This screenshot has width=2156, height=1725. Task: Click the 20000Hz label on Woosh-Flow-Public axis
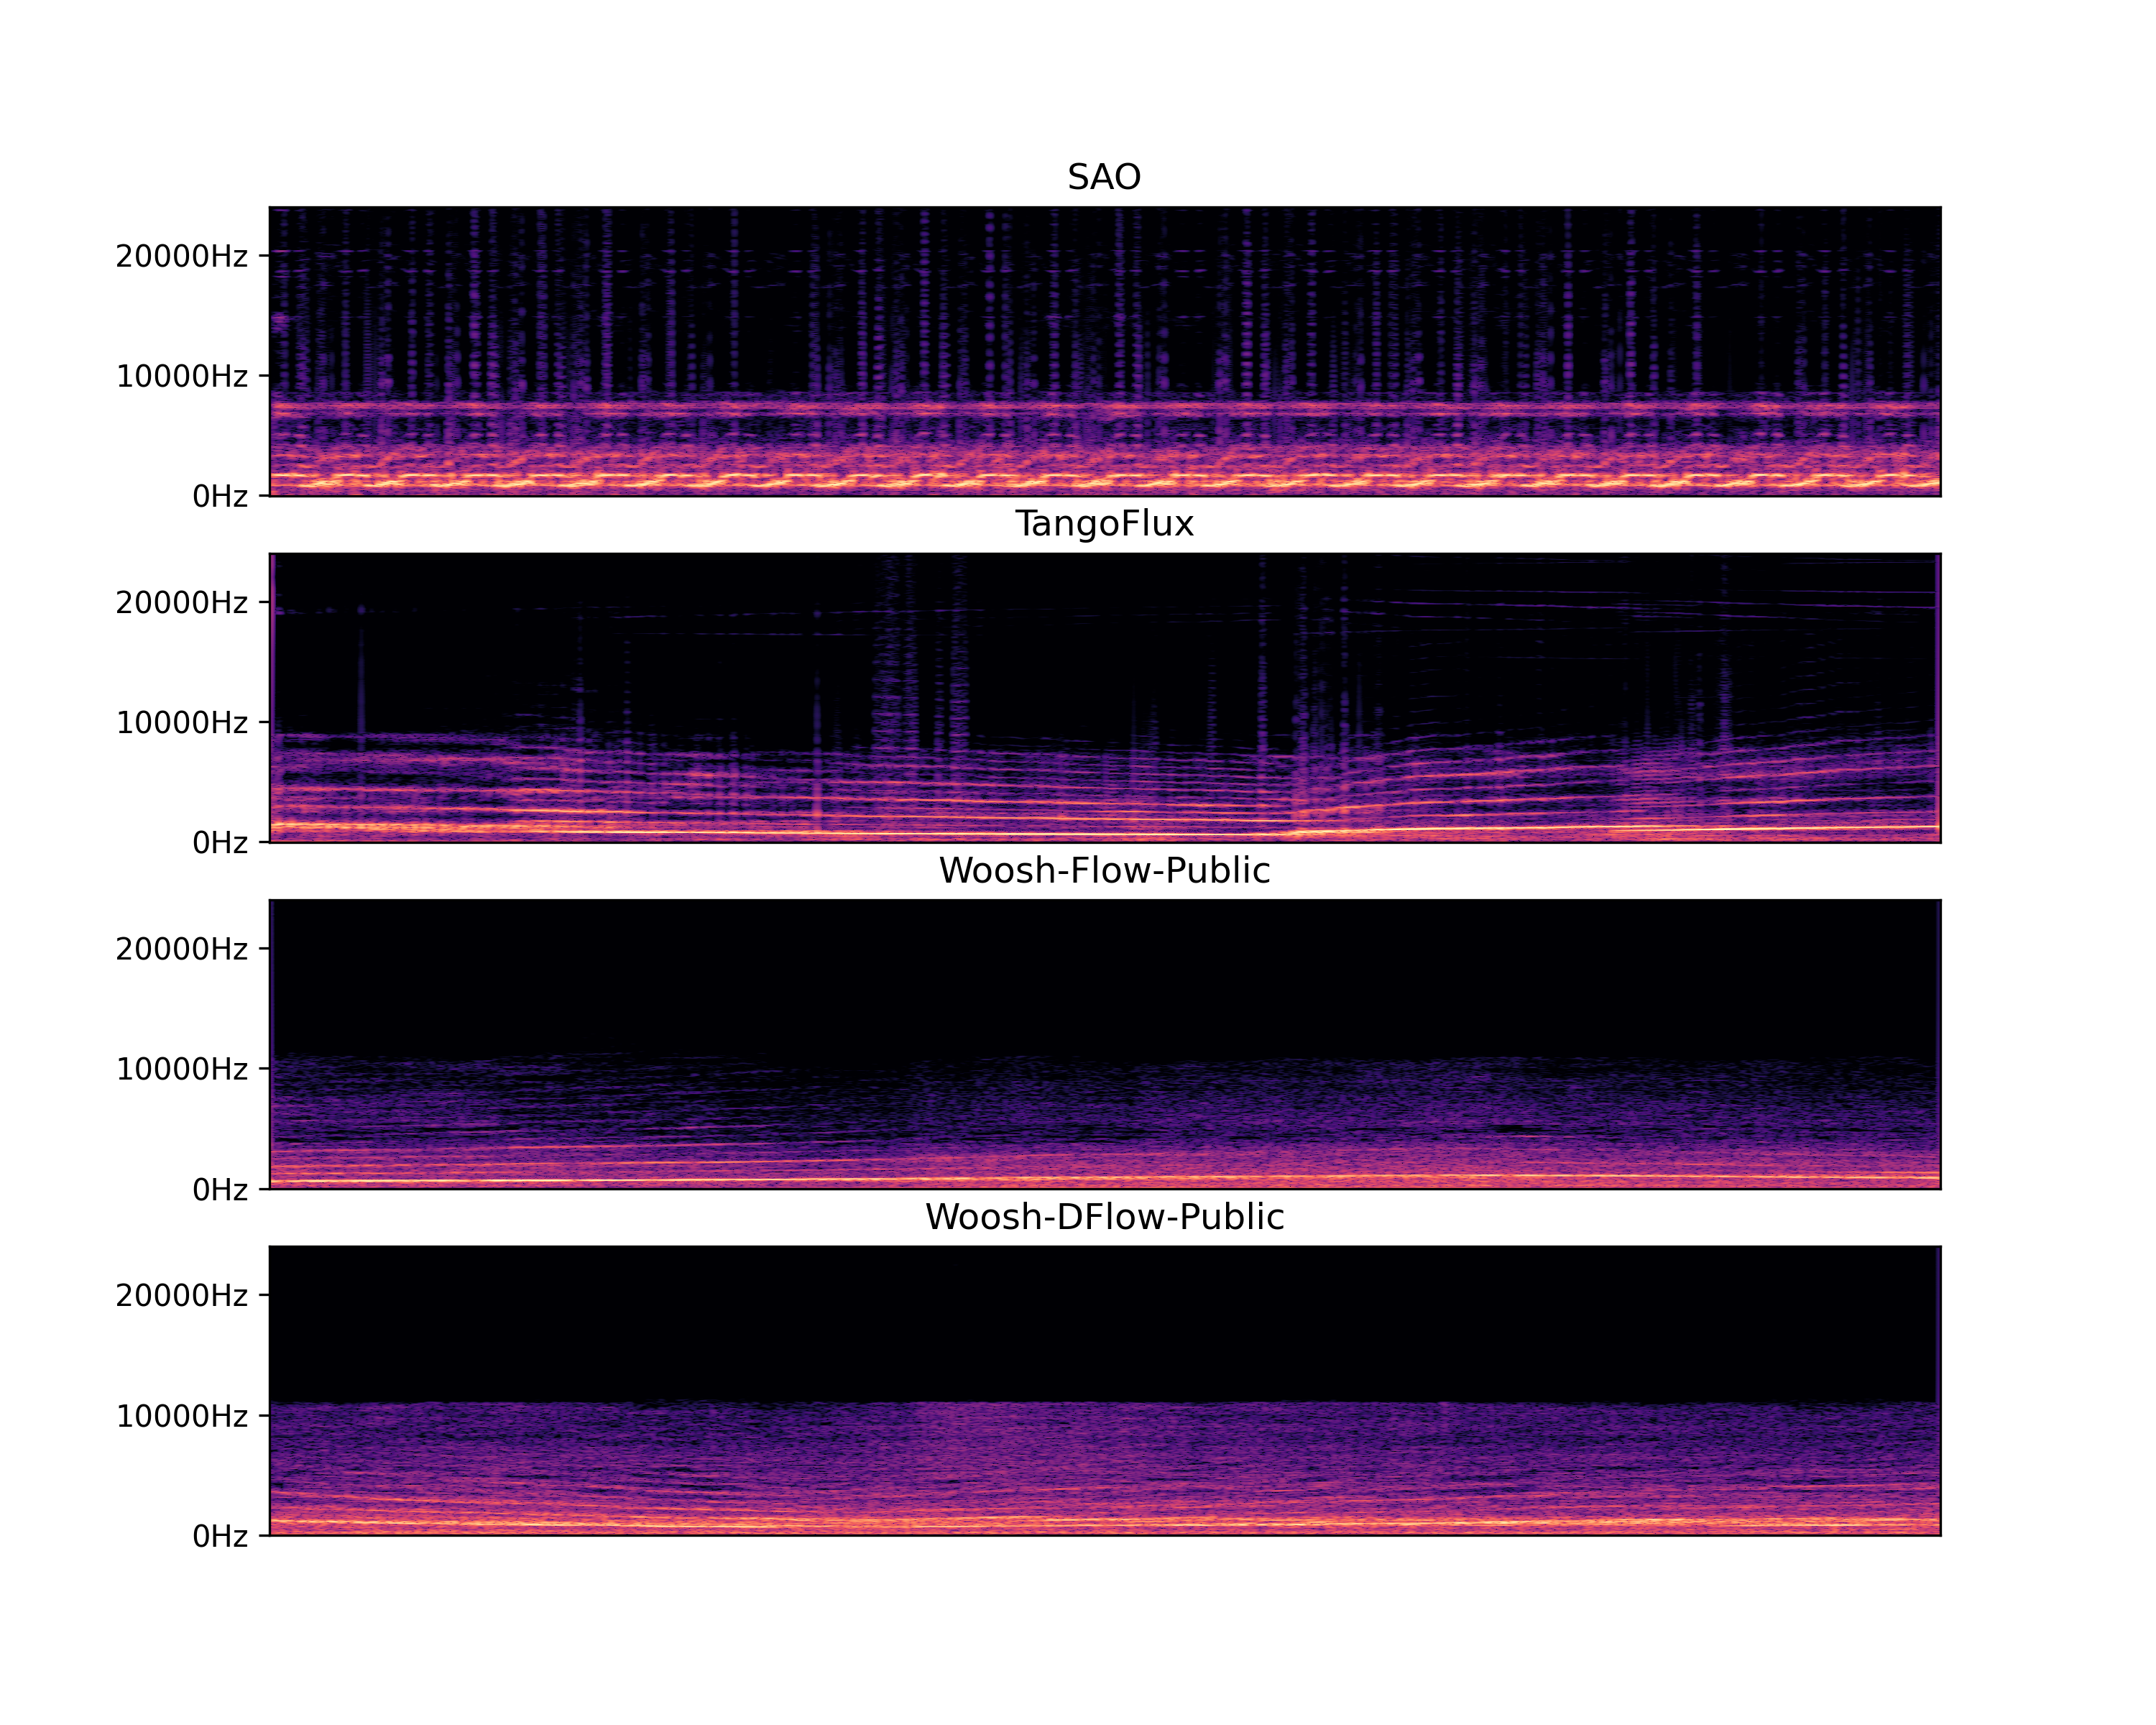coord(181,949)
